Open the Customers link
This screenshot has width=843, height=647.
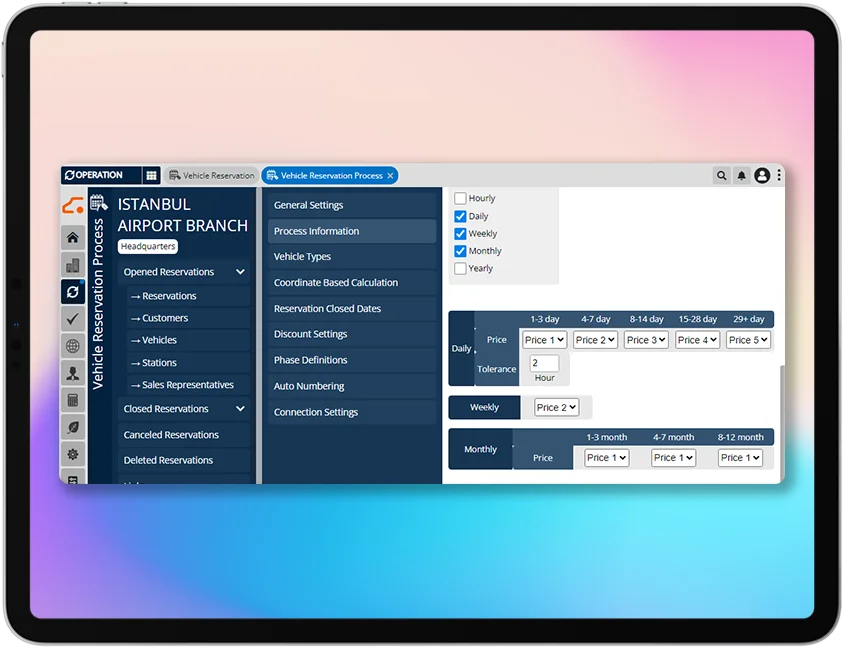coord(165,318)
